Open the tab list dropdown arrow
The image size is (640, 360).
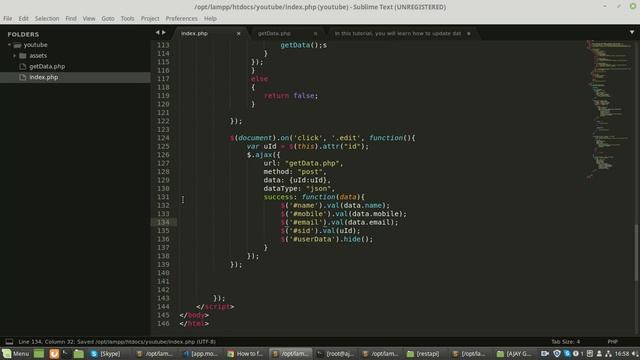click(x=631, y=32)
